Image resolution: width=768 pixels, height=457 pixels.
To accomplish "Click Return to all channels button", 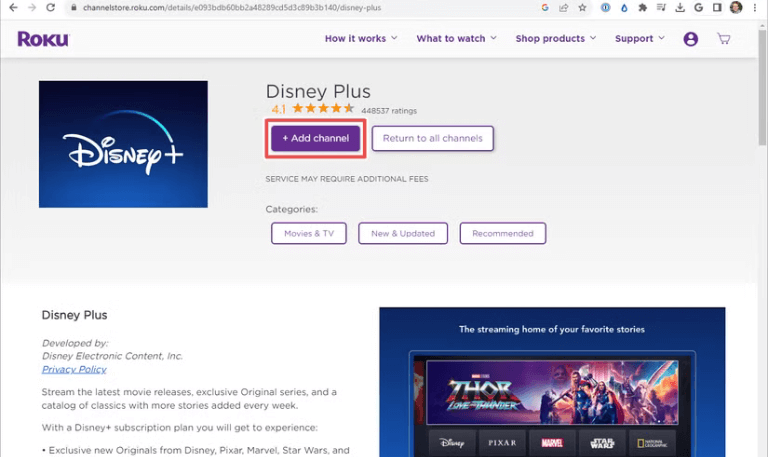I will [432, 138].
